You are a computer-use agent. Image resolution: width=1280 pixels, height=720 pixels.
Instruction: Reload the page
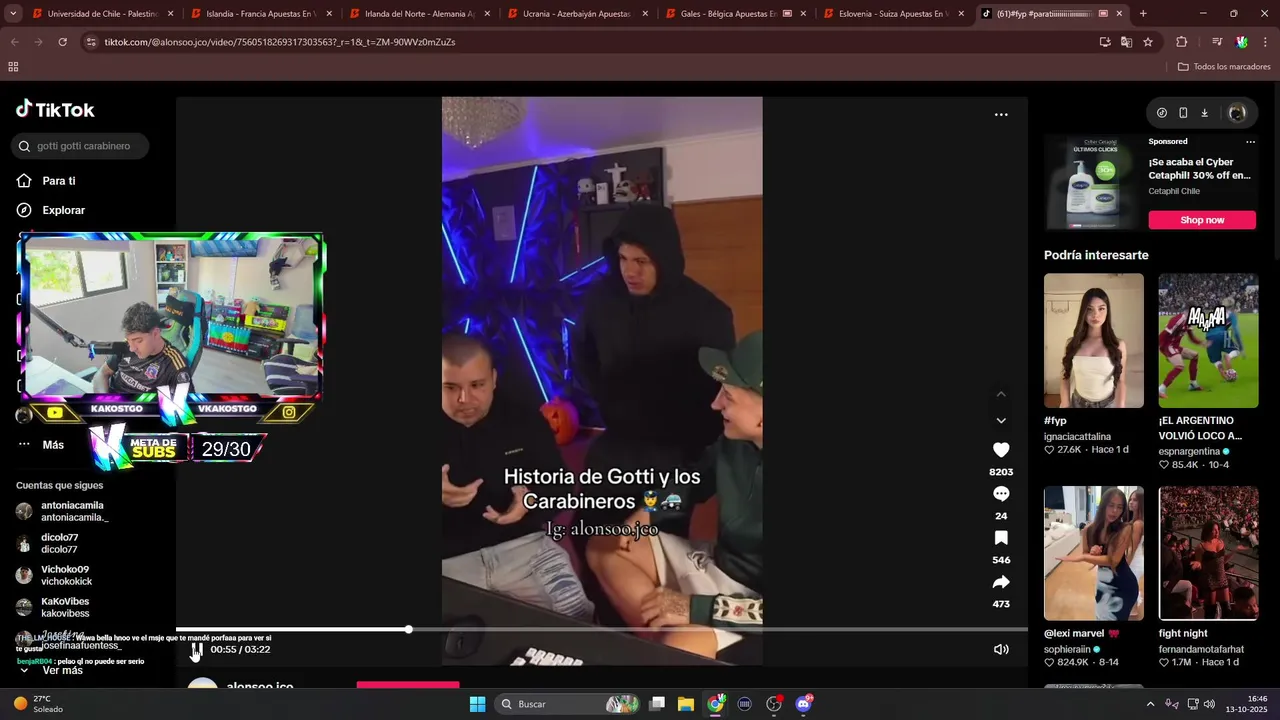pos(62,42)
